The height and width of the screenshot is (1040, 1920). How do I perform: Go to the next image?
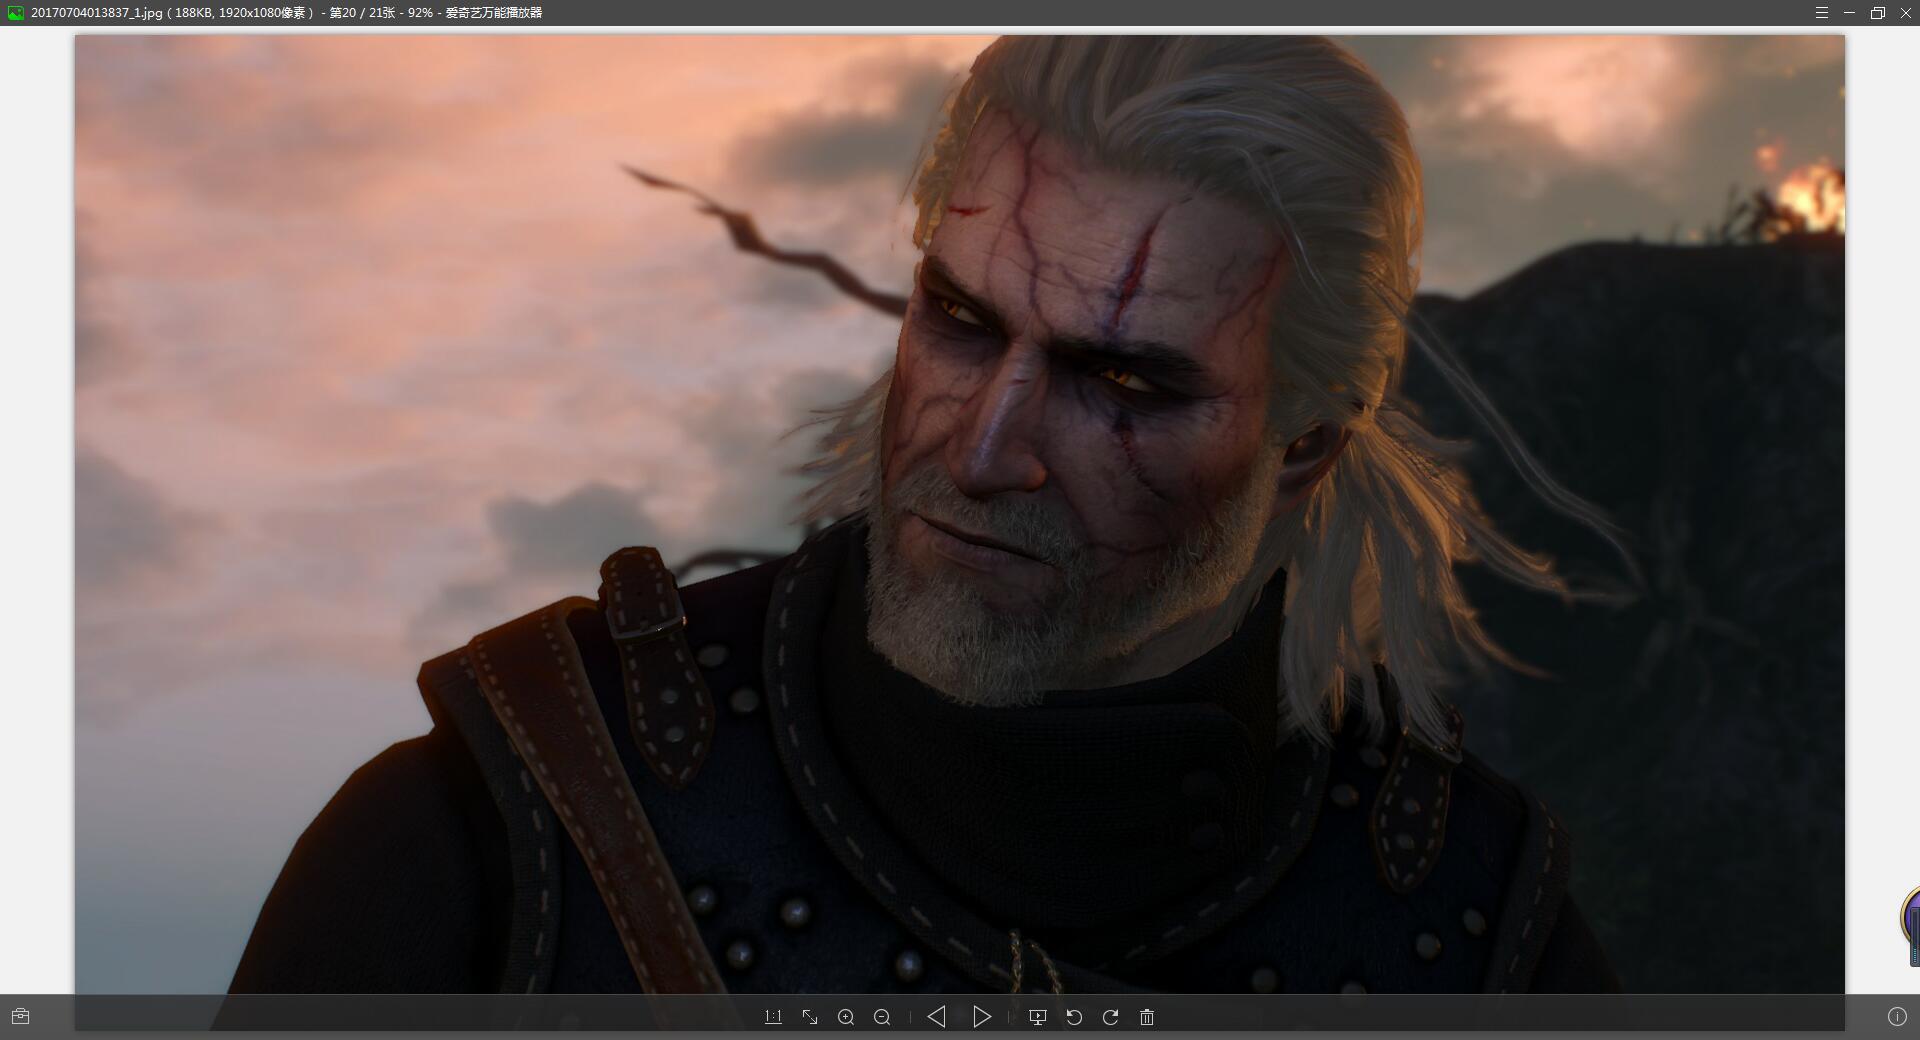pos(982,1017)
